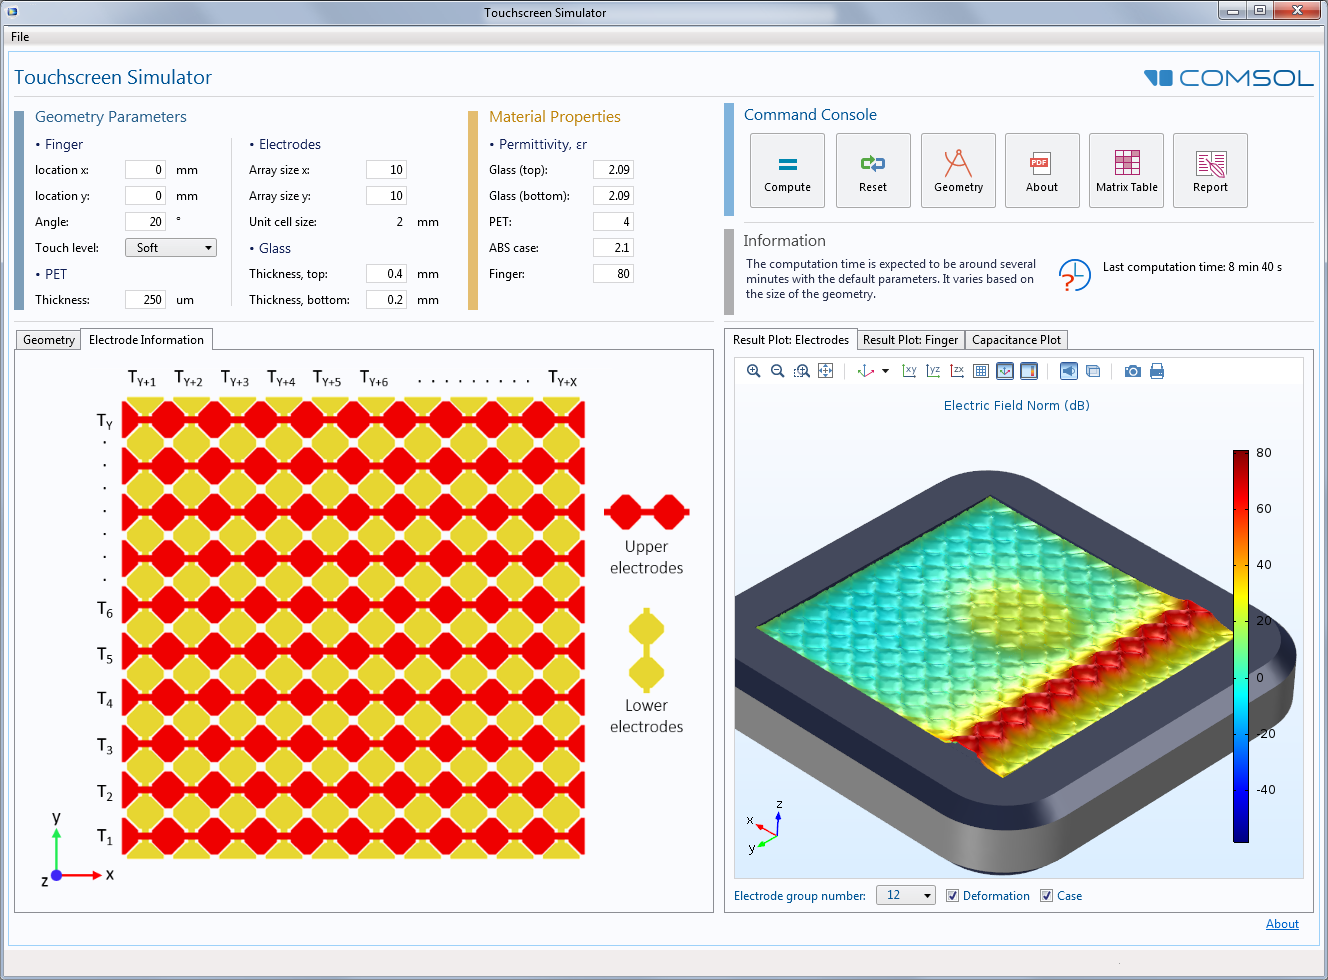Toggle the color legend display button
1328x980 pixels.
pyautogui.click(x=1029, y=371)
